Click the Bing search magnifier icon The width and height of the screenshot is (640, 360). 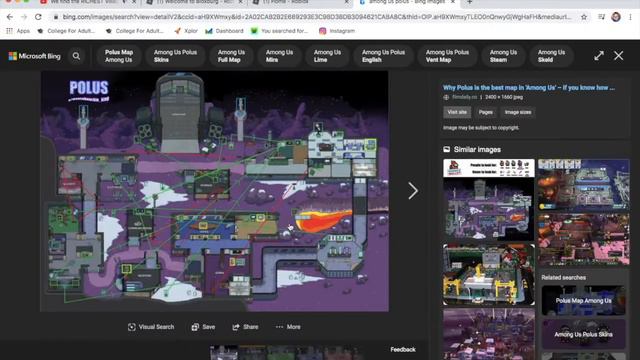(76, 56)
